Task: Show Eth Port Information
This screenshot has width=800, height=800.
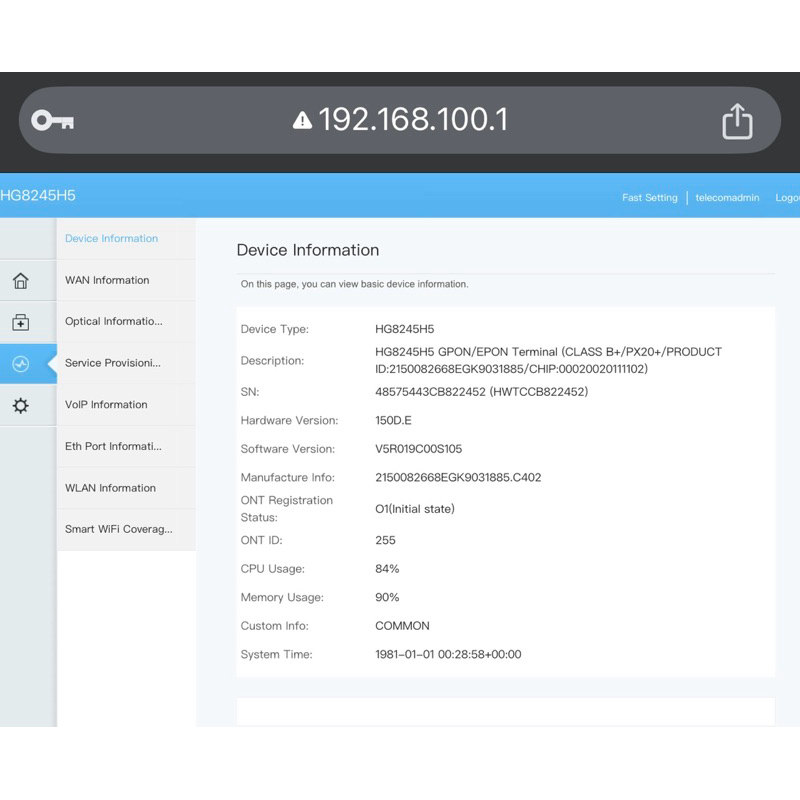Action: pyautogui.click(x=113, y=447)
